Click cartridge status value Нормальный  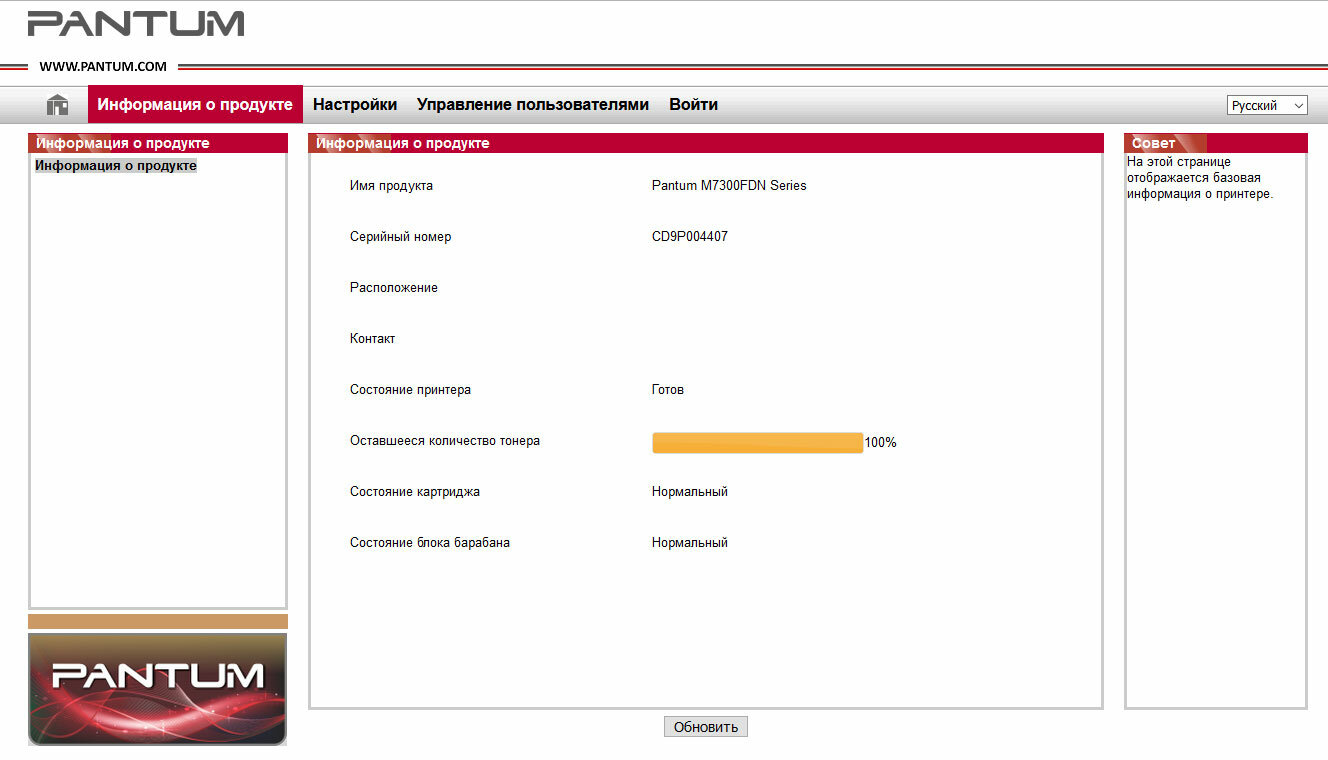pos(690,492)
